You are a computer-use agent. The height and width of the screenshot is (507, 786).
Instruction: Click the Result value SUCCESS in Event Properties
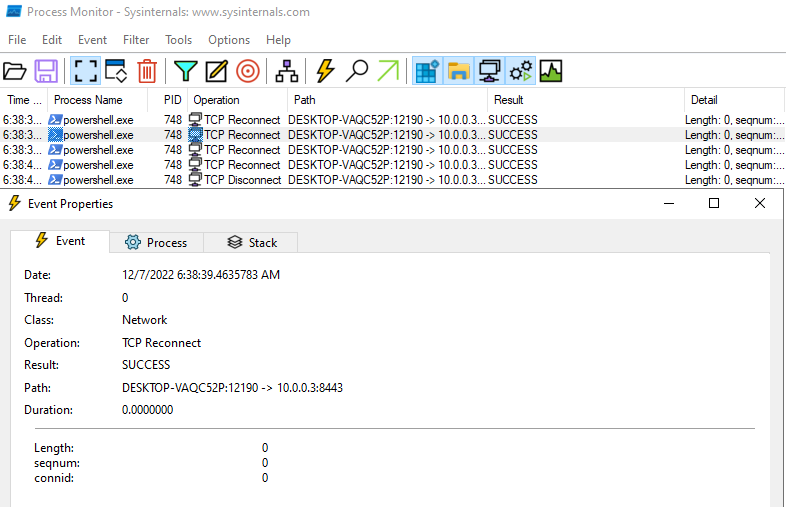click(146, 365)
